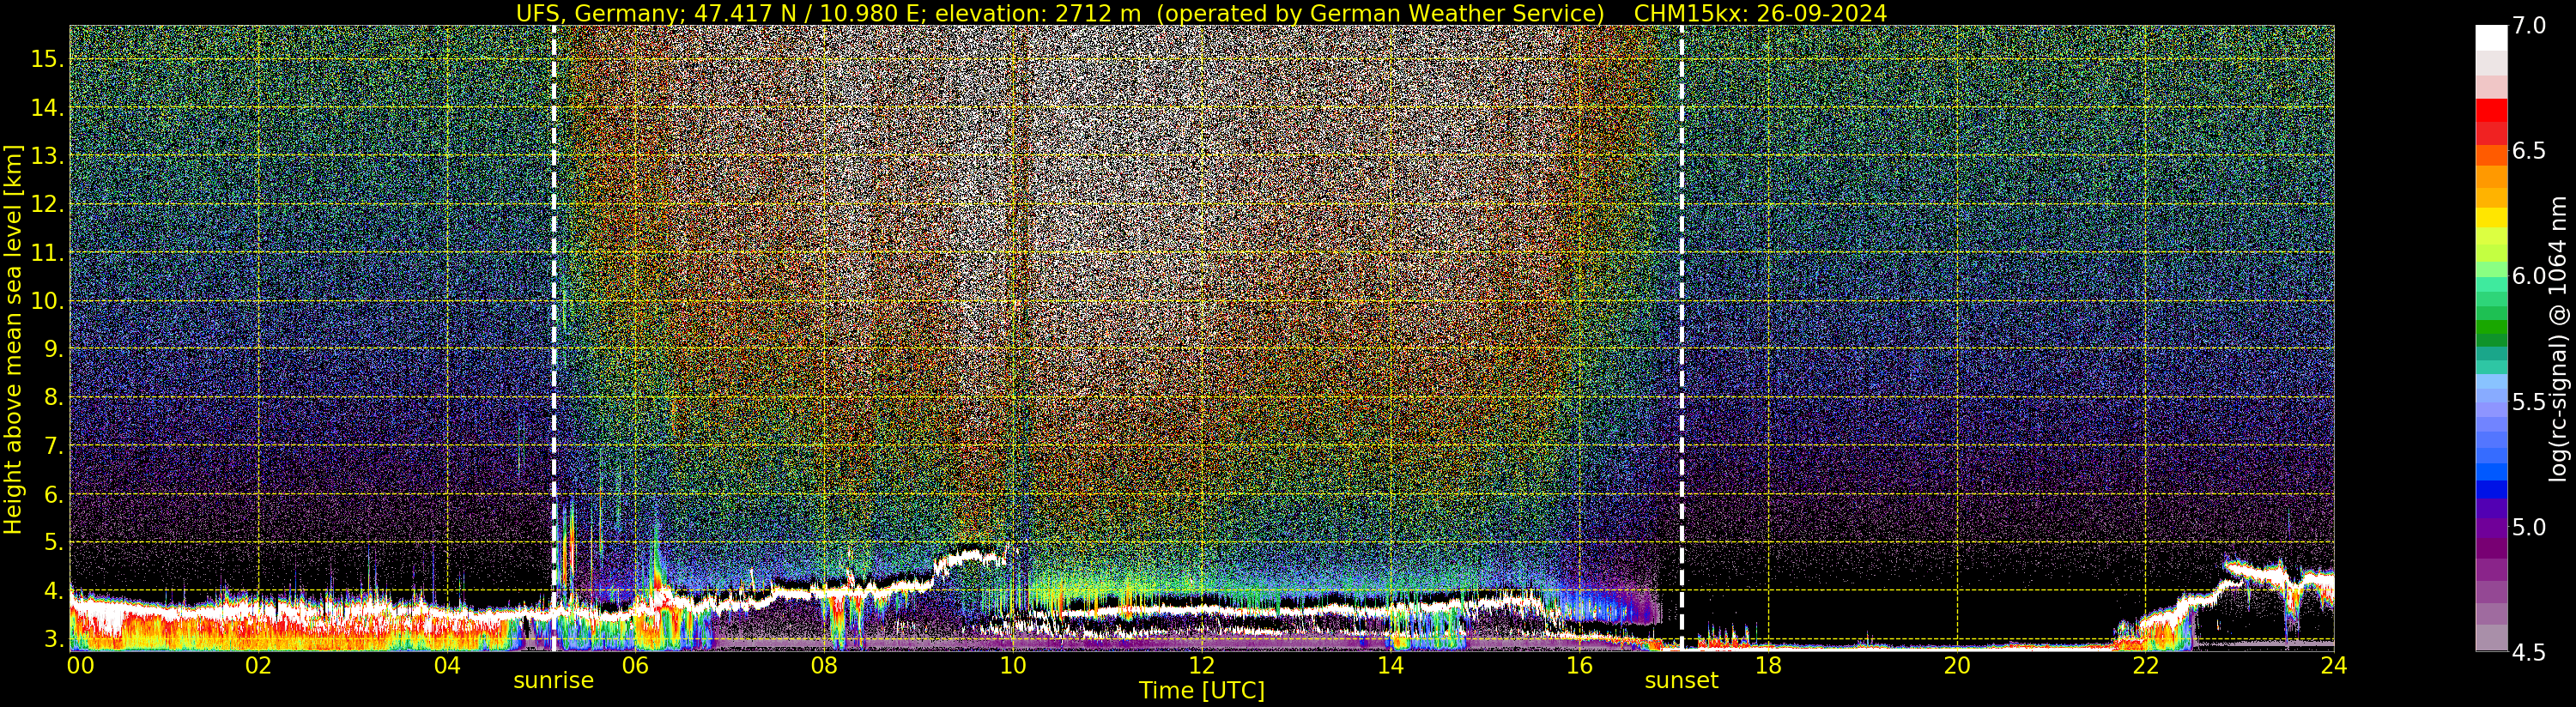Click the "5.0" colorbar tick label
This screenshot has height=707, width=2576.
click(2529, 527)
